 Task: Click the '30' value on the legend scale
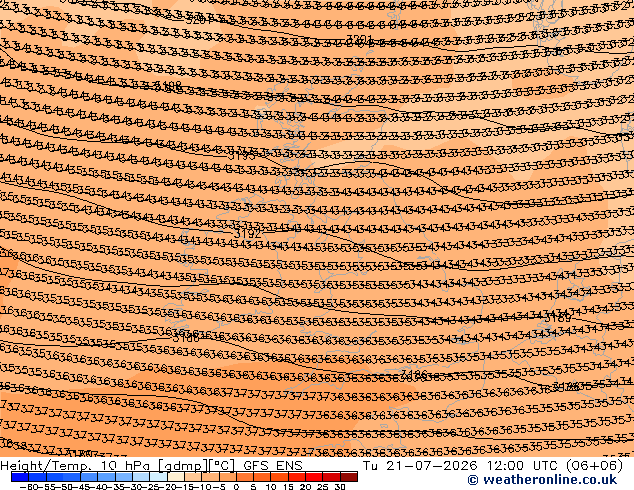(340, 486)
